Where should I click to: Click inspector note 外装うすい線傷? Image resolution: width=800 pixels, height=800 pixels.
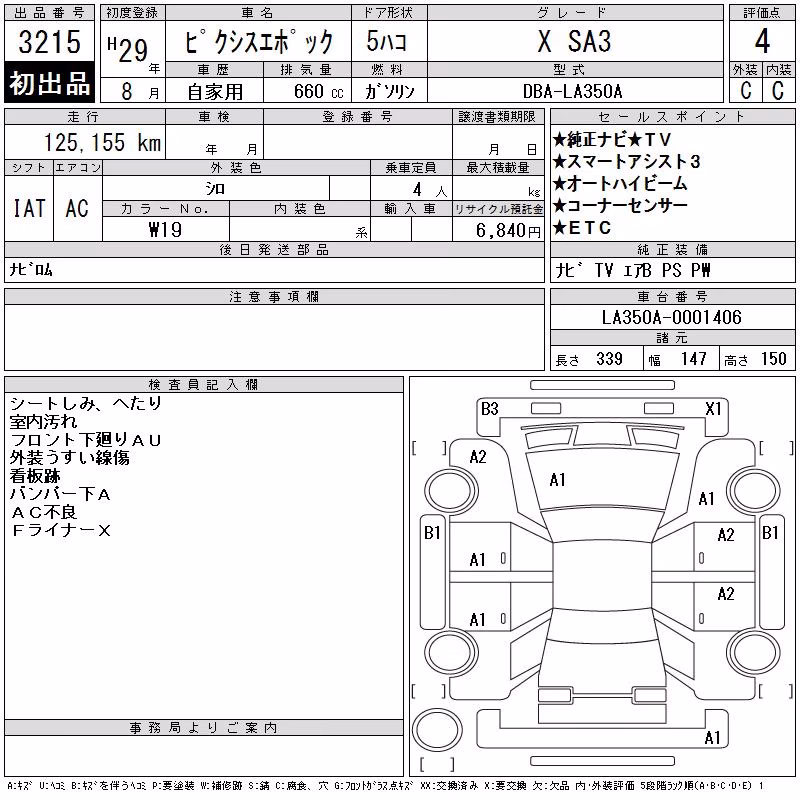pyautogui.click(x=69, y=458)
